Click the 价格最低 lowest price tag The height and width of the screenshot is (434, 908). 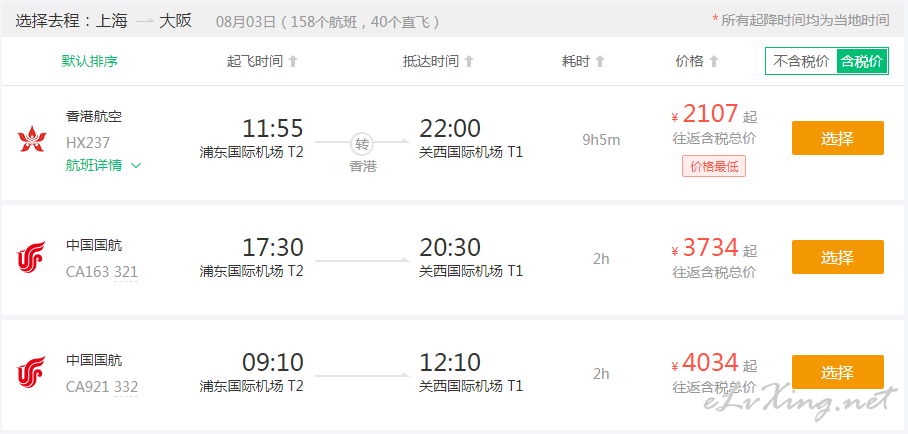tap(714, 166)
